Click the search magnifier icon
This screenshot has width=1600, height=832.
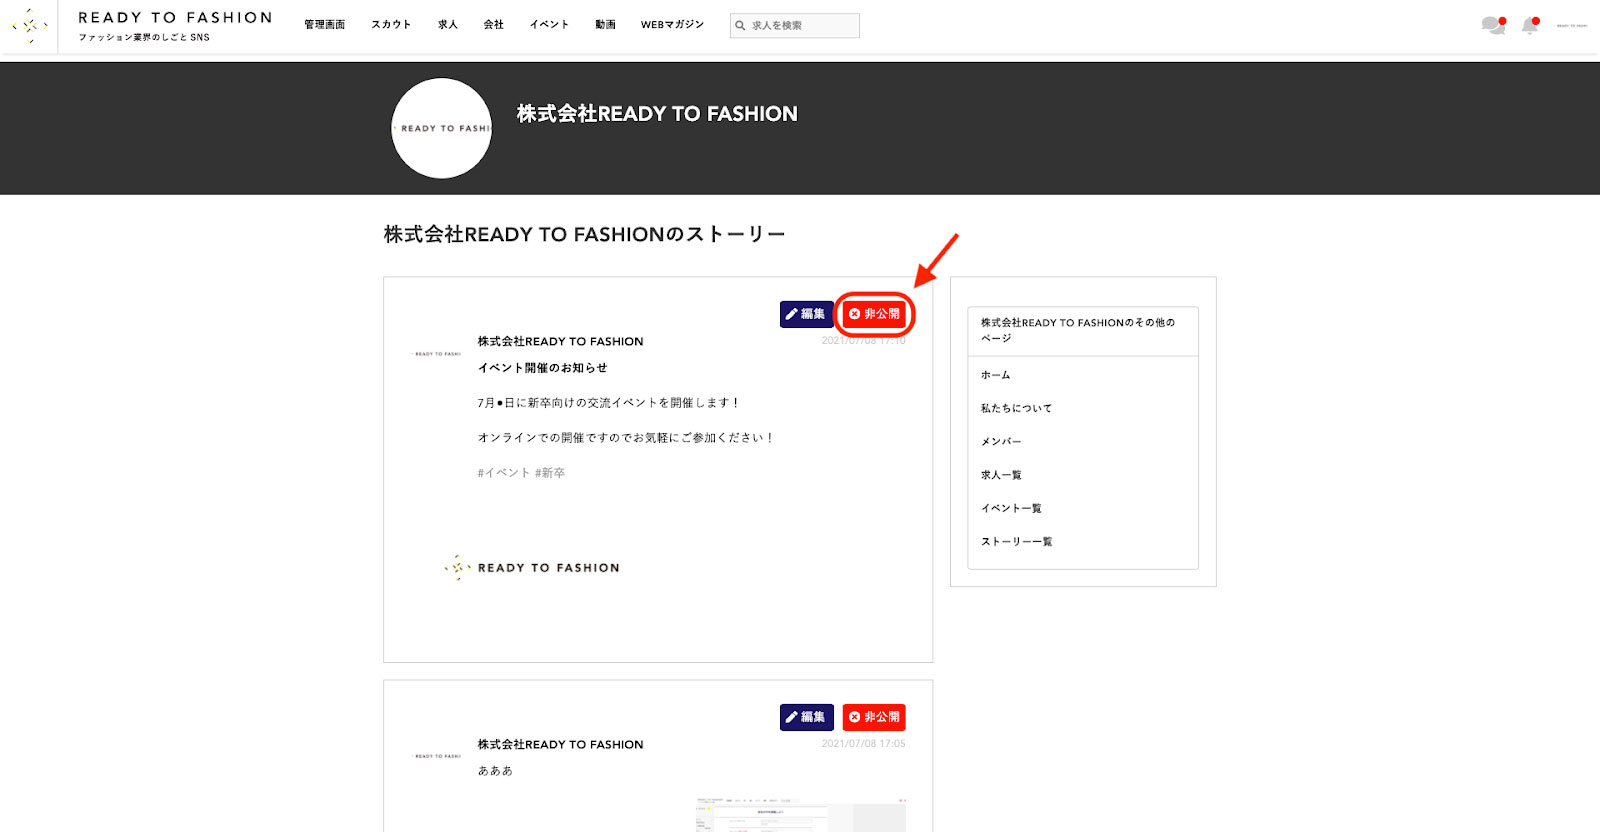click(x=740, y=25)
